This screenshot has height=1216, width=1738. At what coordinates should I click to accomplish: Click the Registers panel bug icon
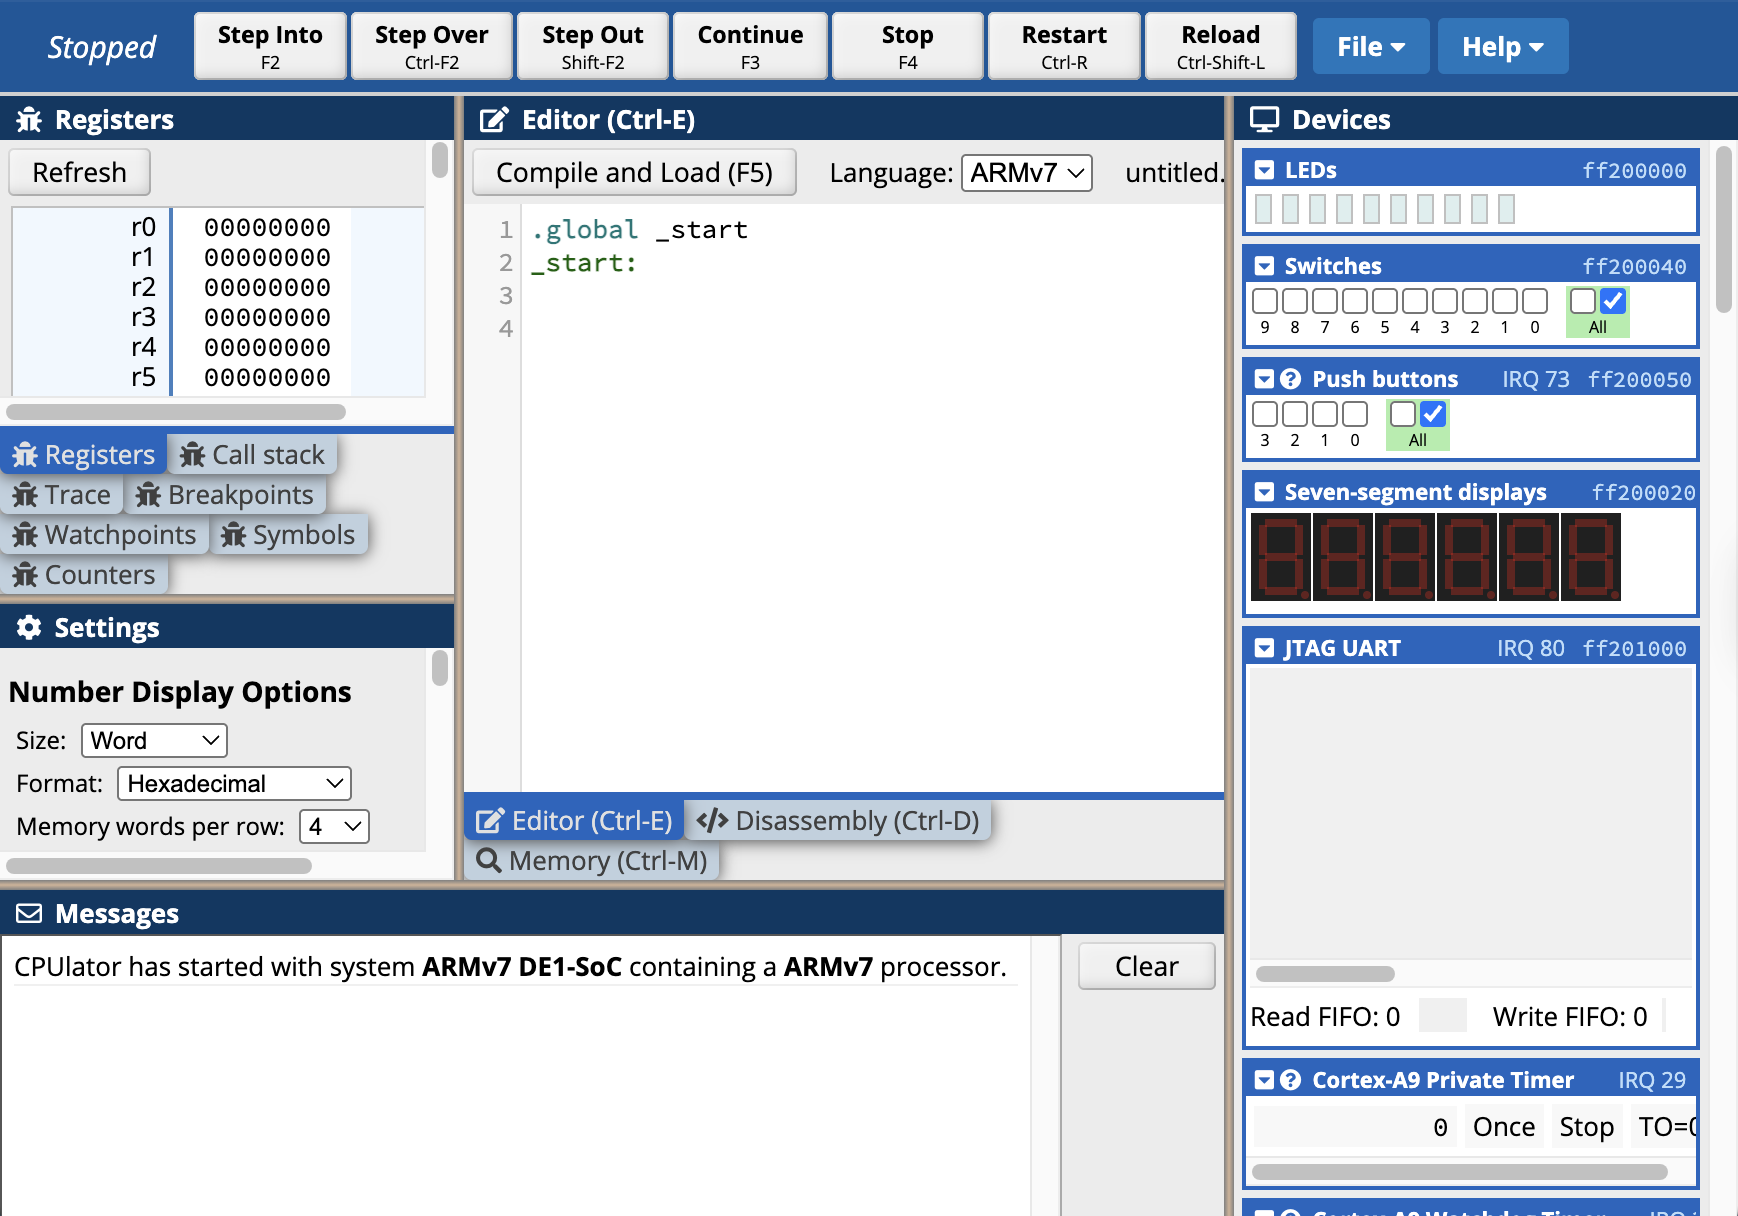(x=28, y=119)
